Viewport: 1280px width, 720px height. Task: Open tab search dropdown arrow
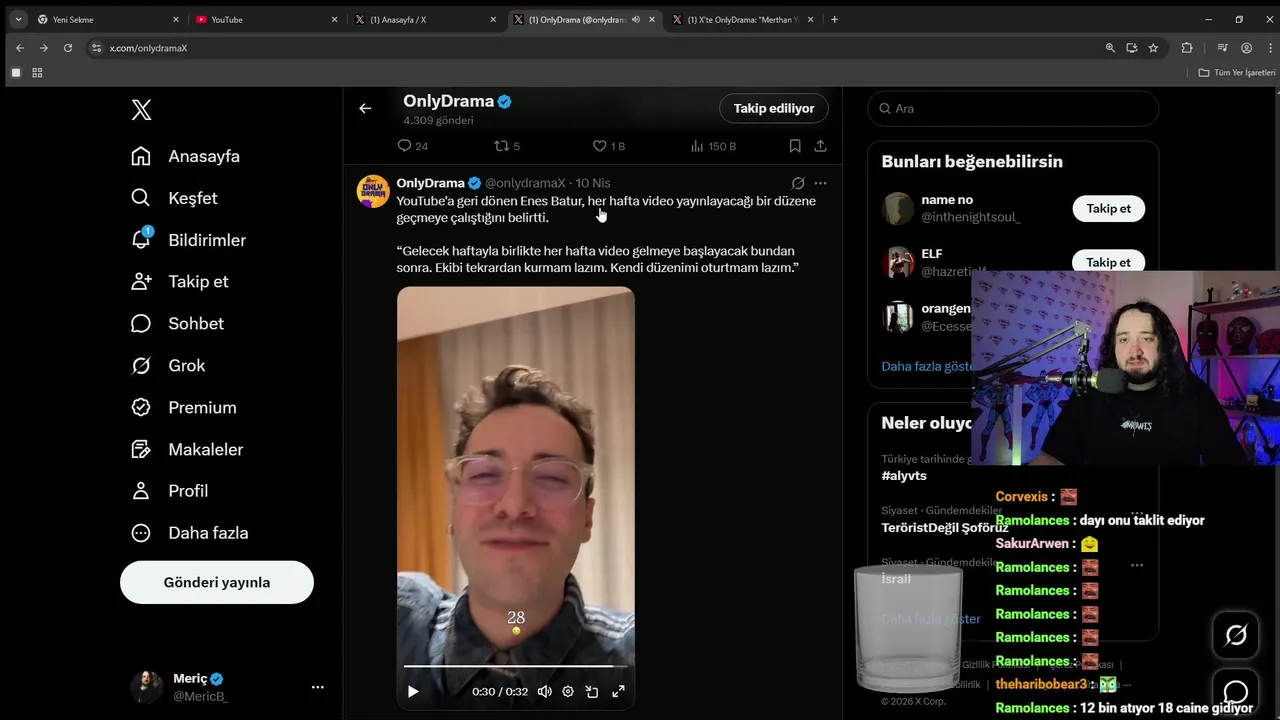click(x=18, y=19)
